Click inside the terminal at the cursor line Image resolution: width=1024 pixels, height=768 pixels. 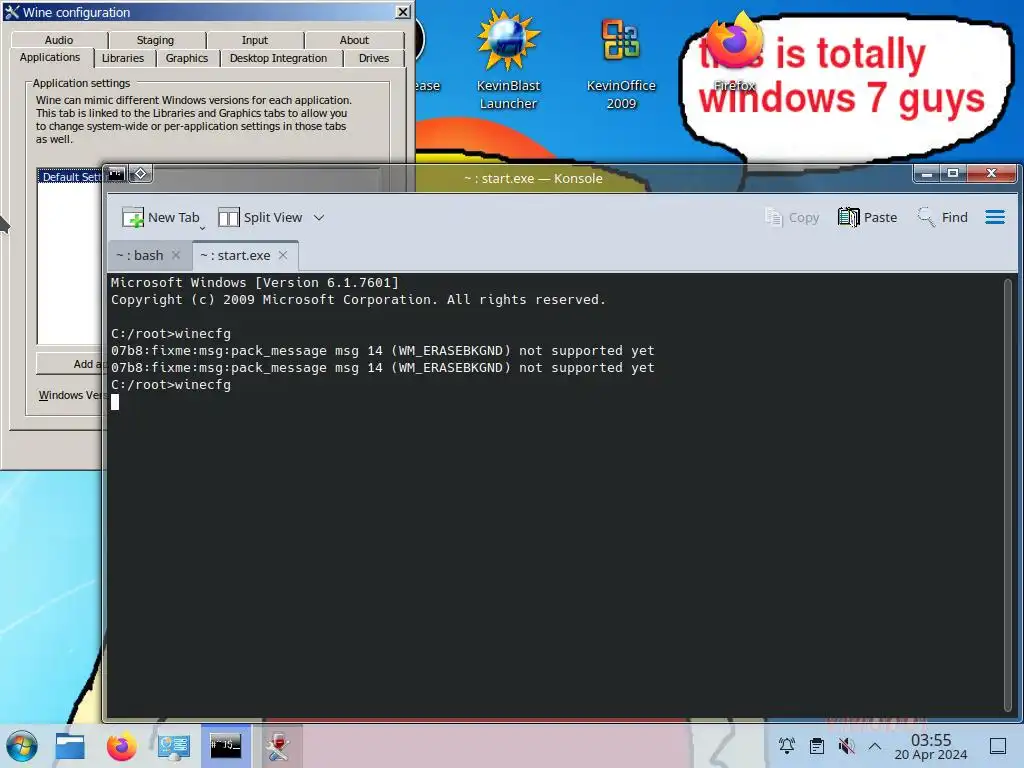pyautogui.click(x=115, y=402)
